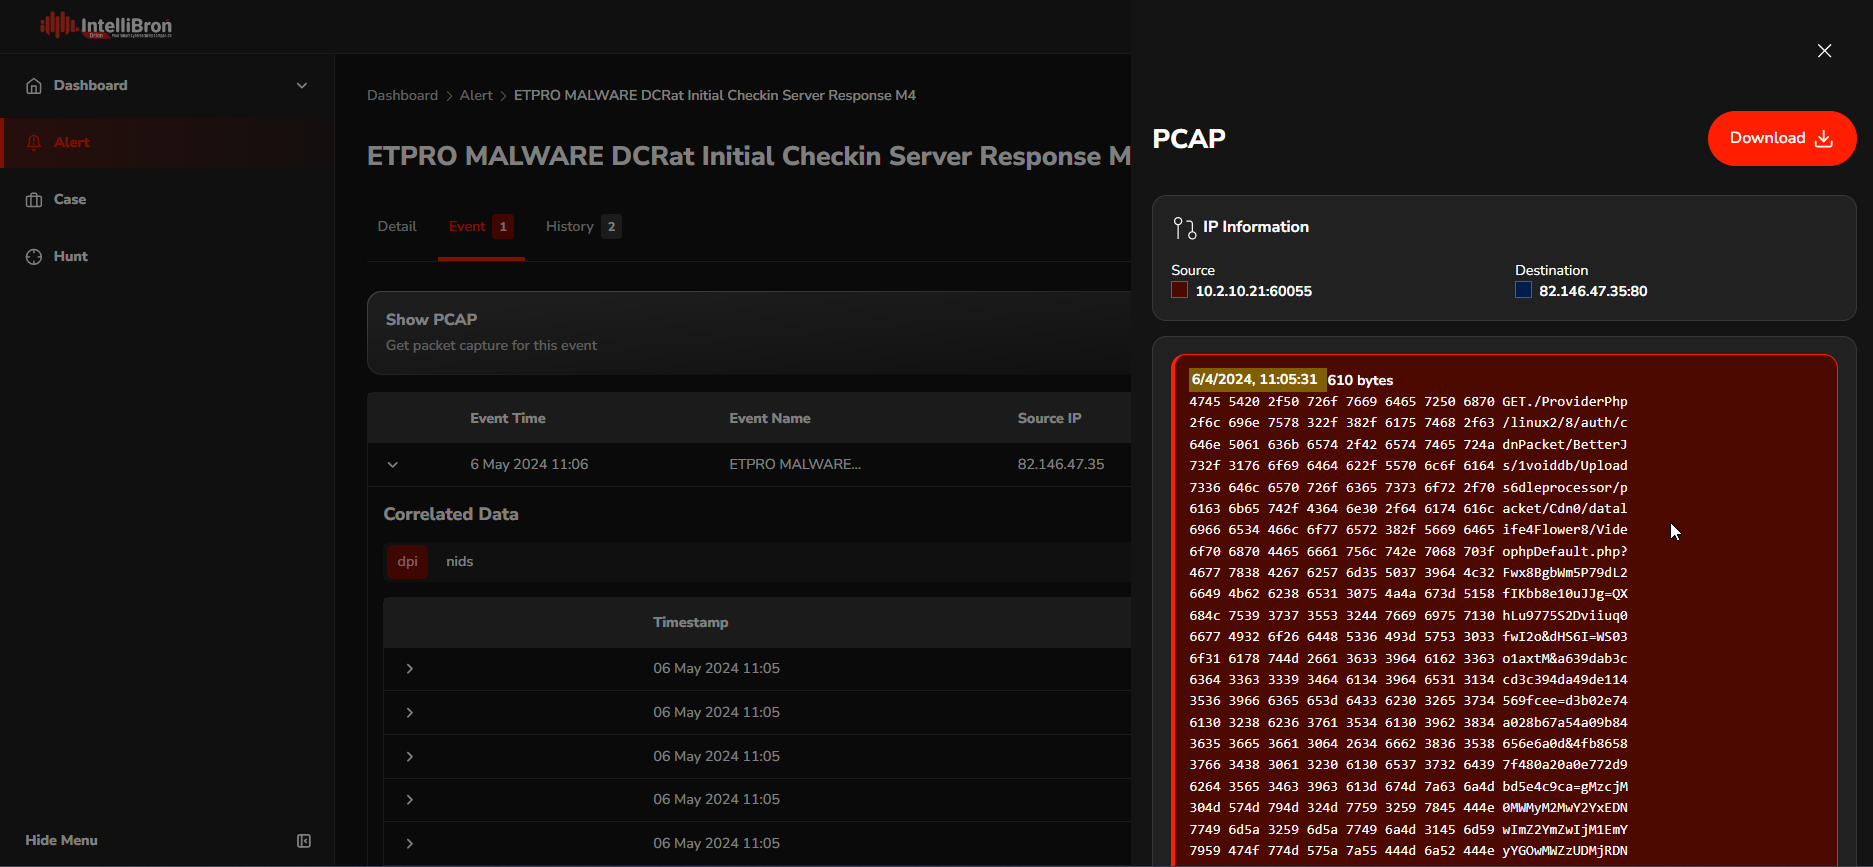Expand the third 06 May 2024 11:05 row
The image size is (1873, 867).
coord(409,757)
